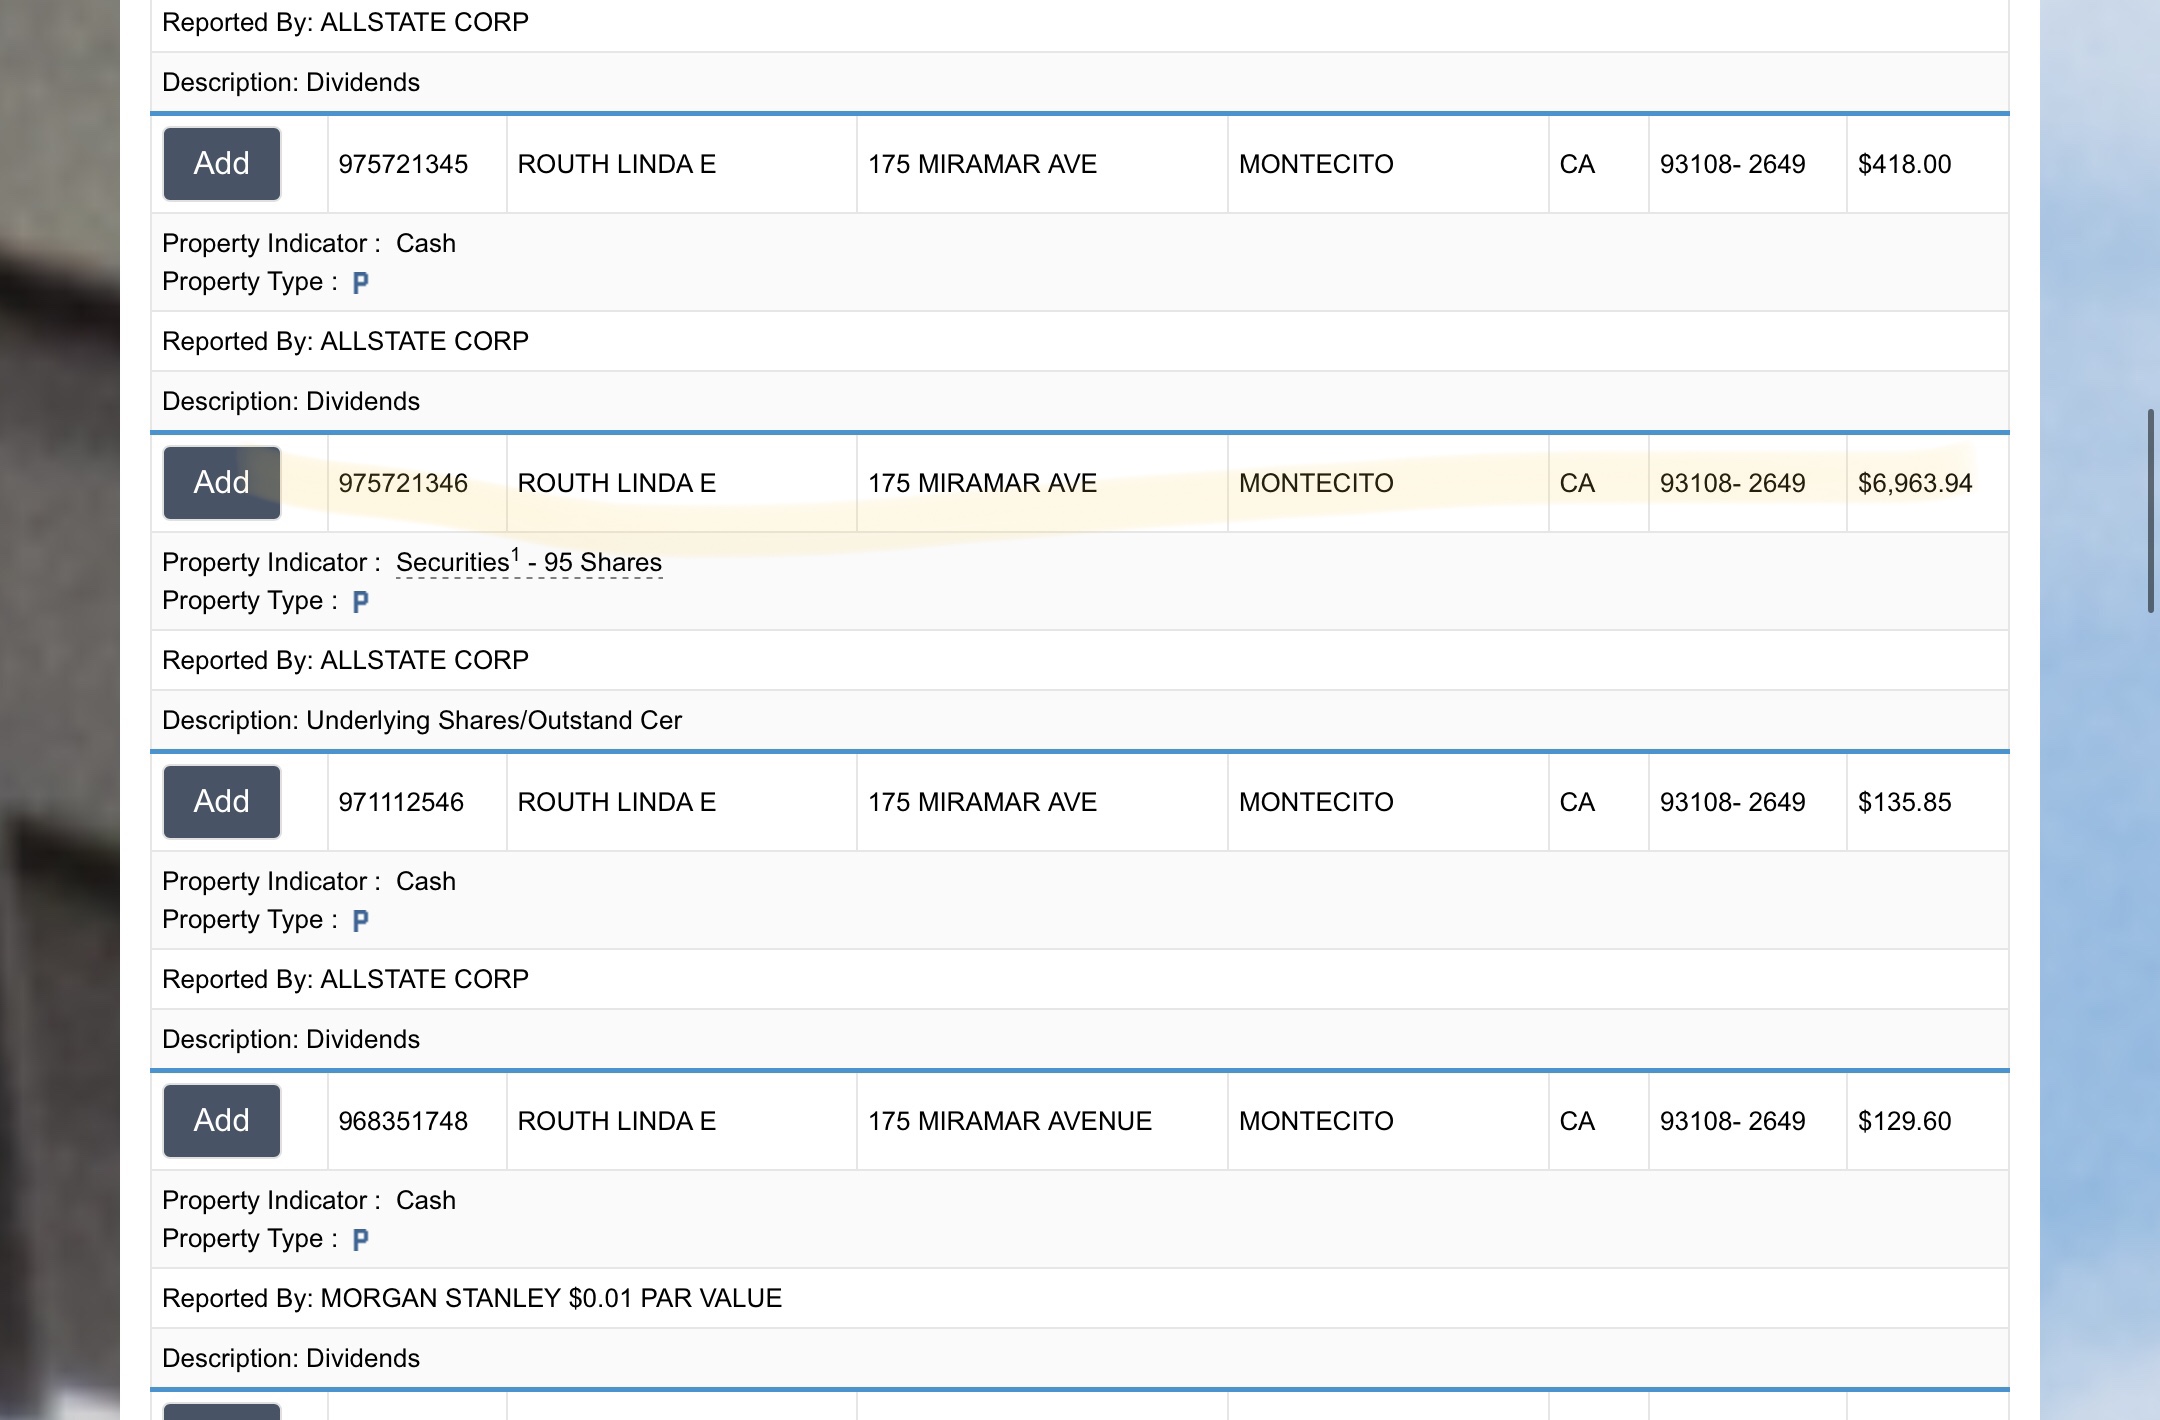The height and width of the screenshot is (1420, 2160).
Task: Select ROUTH LINDA E in $6,963.94 row
Action: point(617,483)
